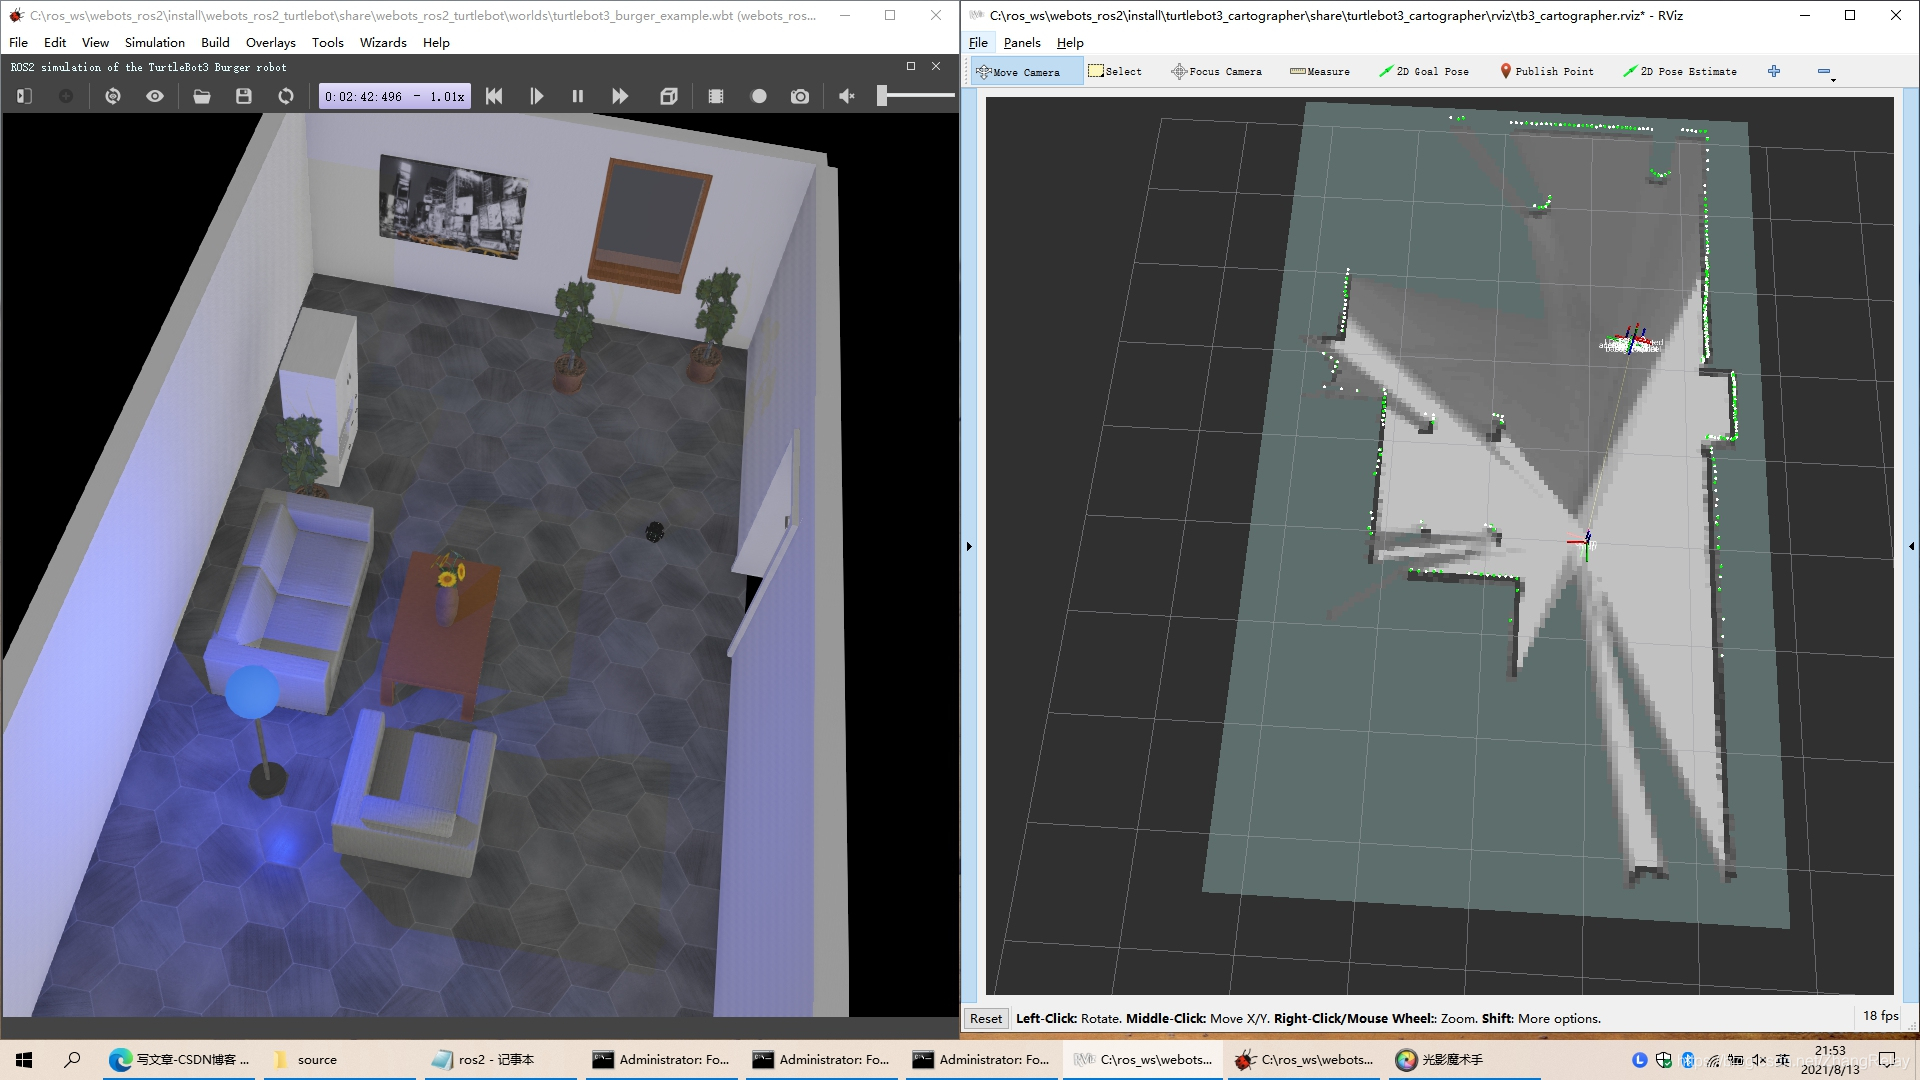Open world with the folder icon
The height and width of the screenshot is (1080, 1920).
pos(201,96)
